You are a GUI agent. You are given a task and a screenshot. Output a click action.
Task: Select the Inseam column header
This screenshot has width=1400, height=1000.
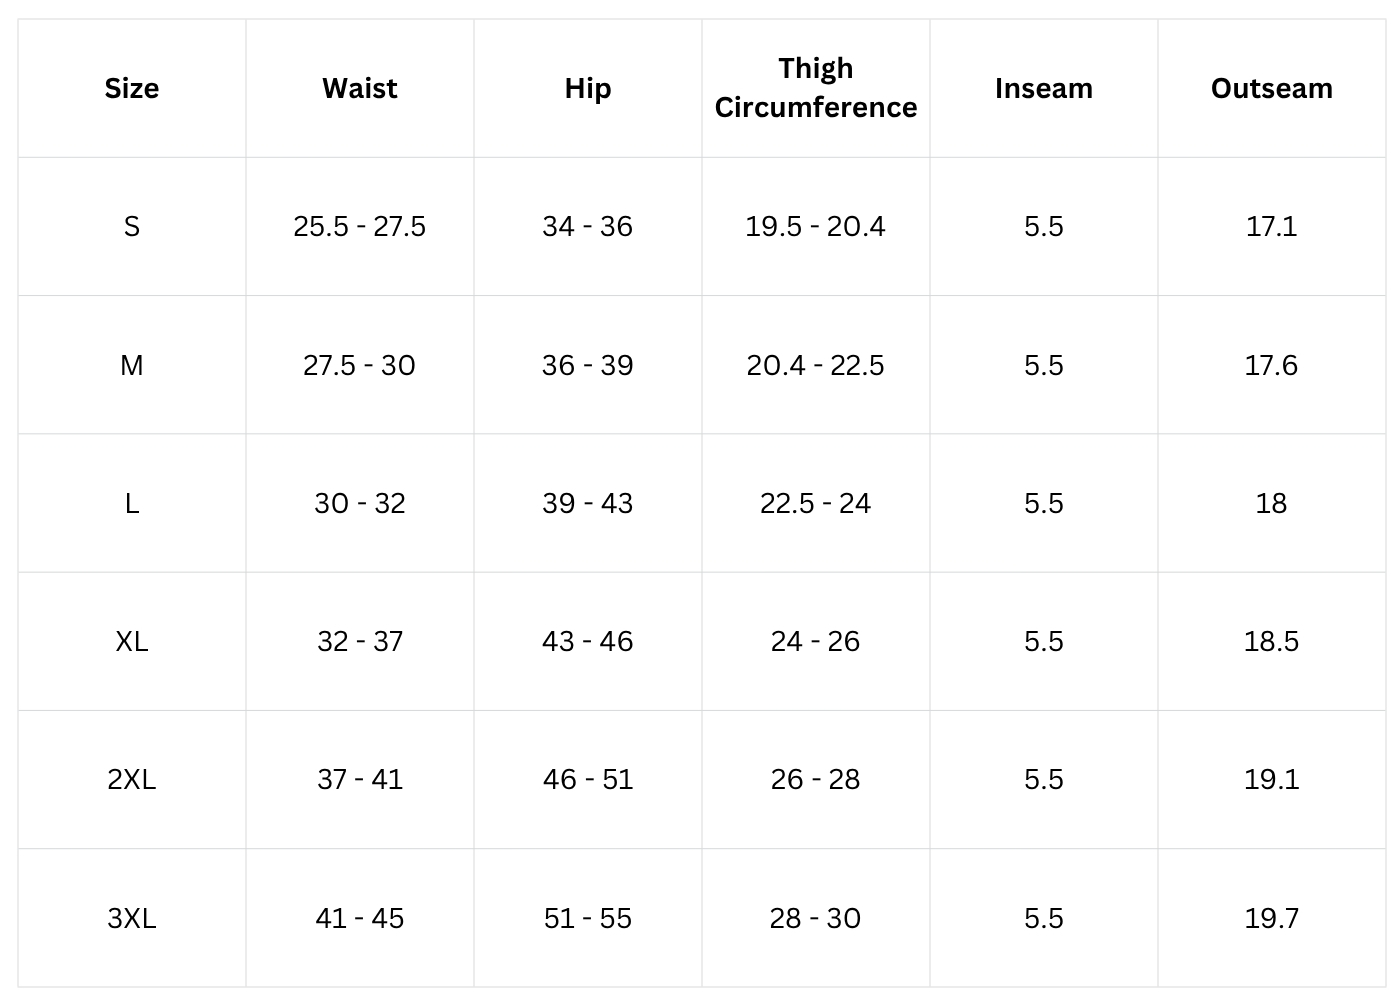(x=1044, y=88)
